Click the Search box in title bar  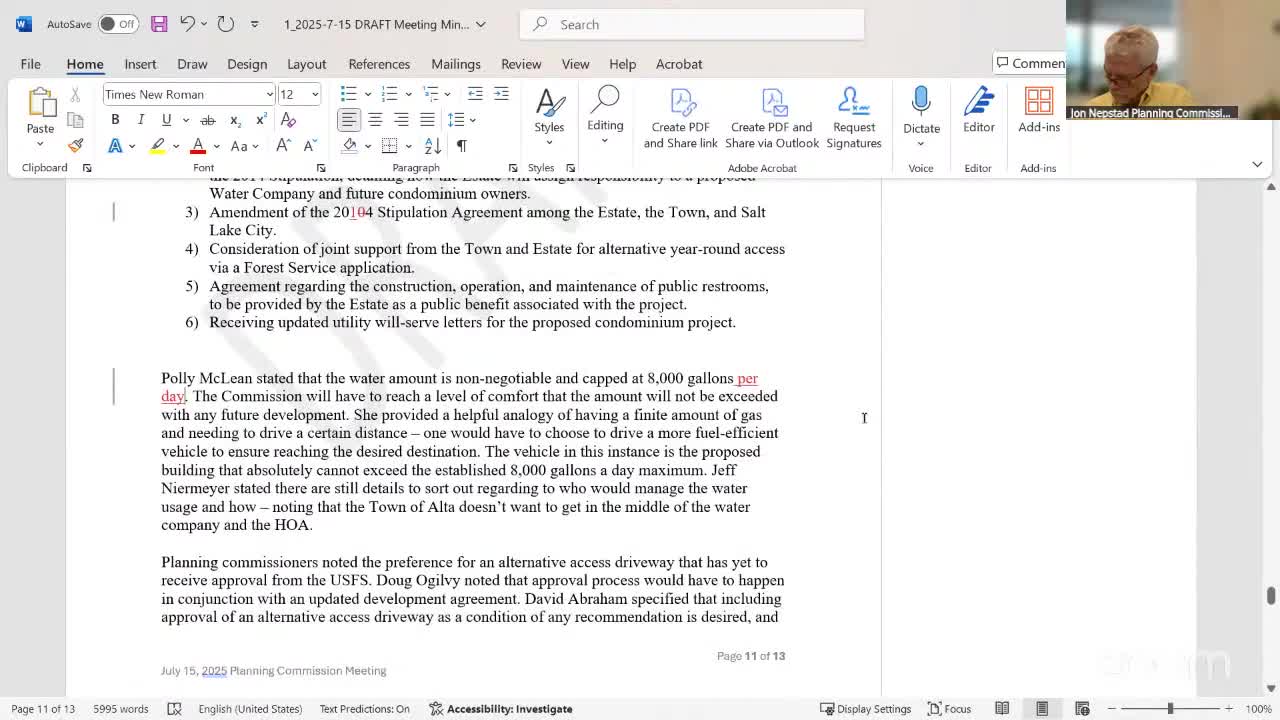point(692,24)
